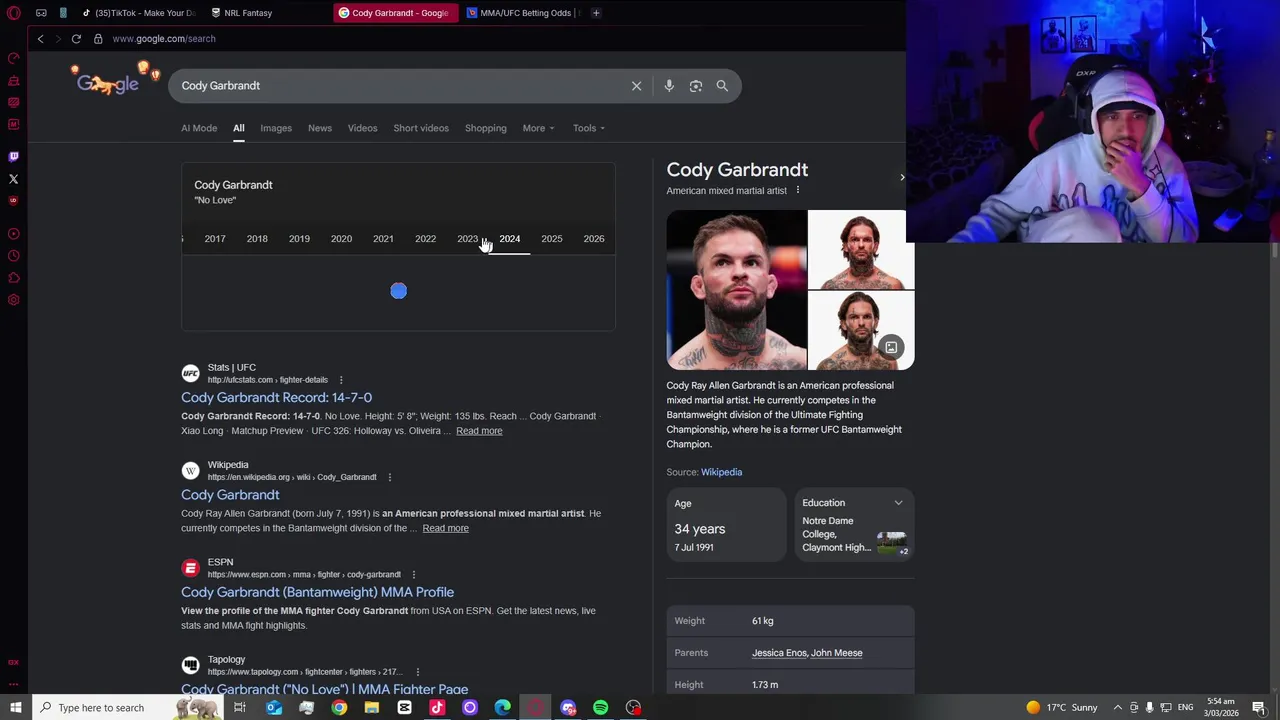The image size is (1280, 720).
Task: Open Google Chrome from the taskbar
Action: [339, 708]
